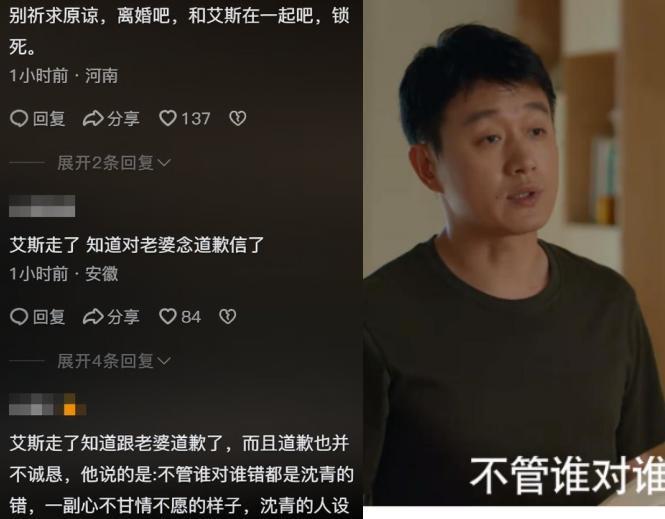Tap reply bubble icon on Anhui comment
The height and width of the screenshot is (519, 665).
click(19, 317)
